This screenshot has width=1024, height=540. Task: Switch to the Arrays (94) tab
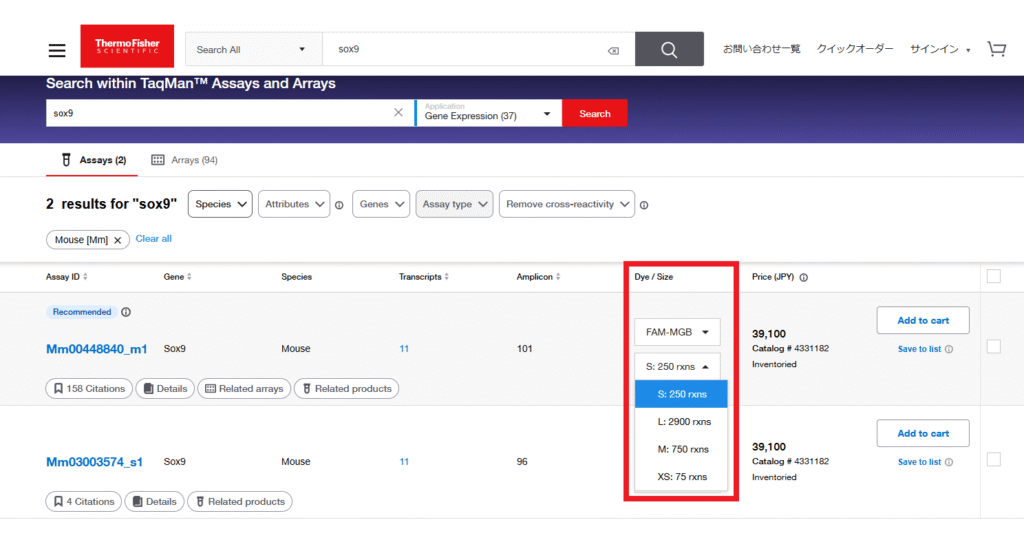[x=185, y=160]
